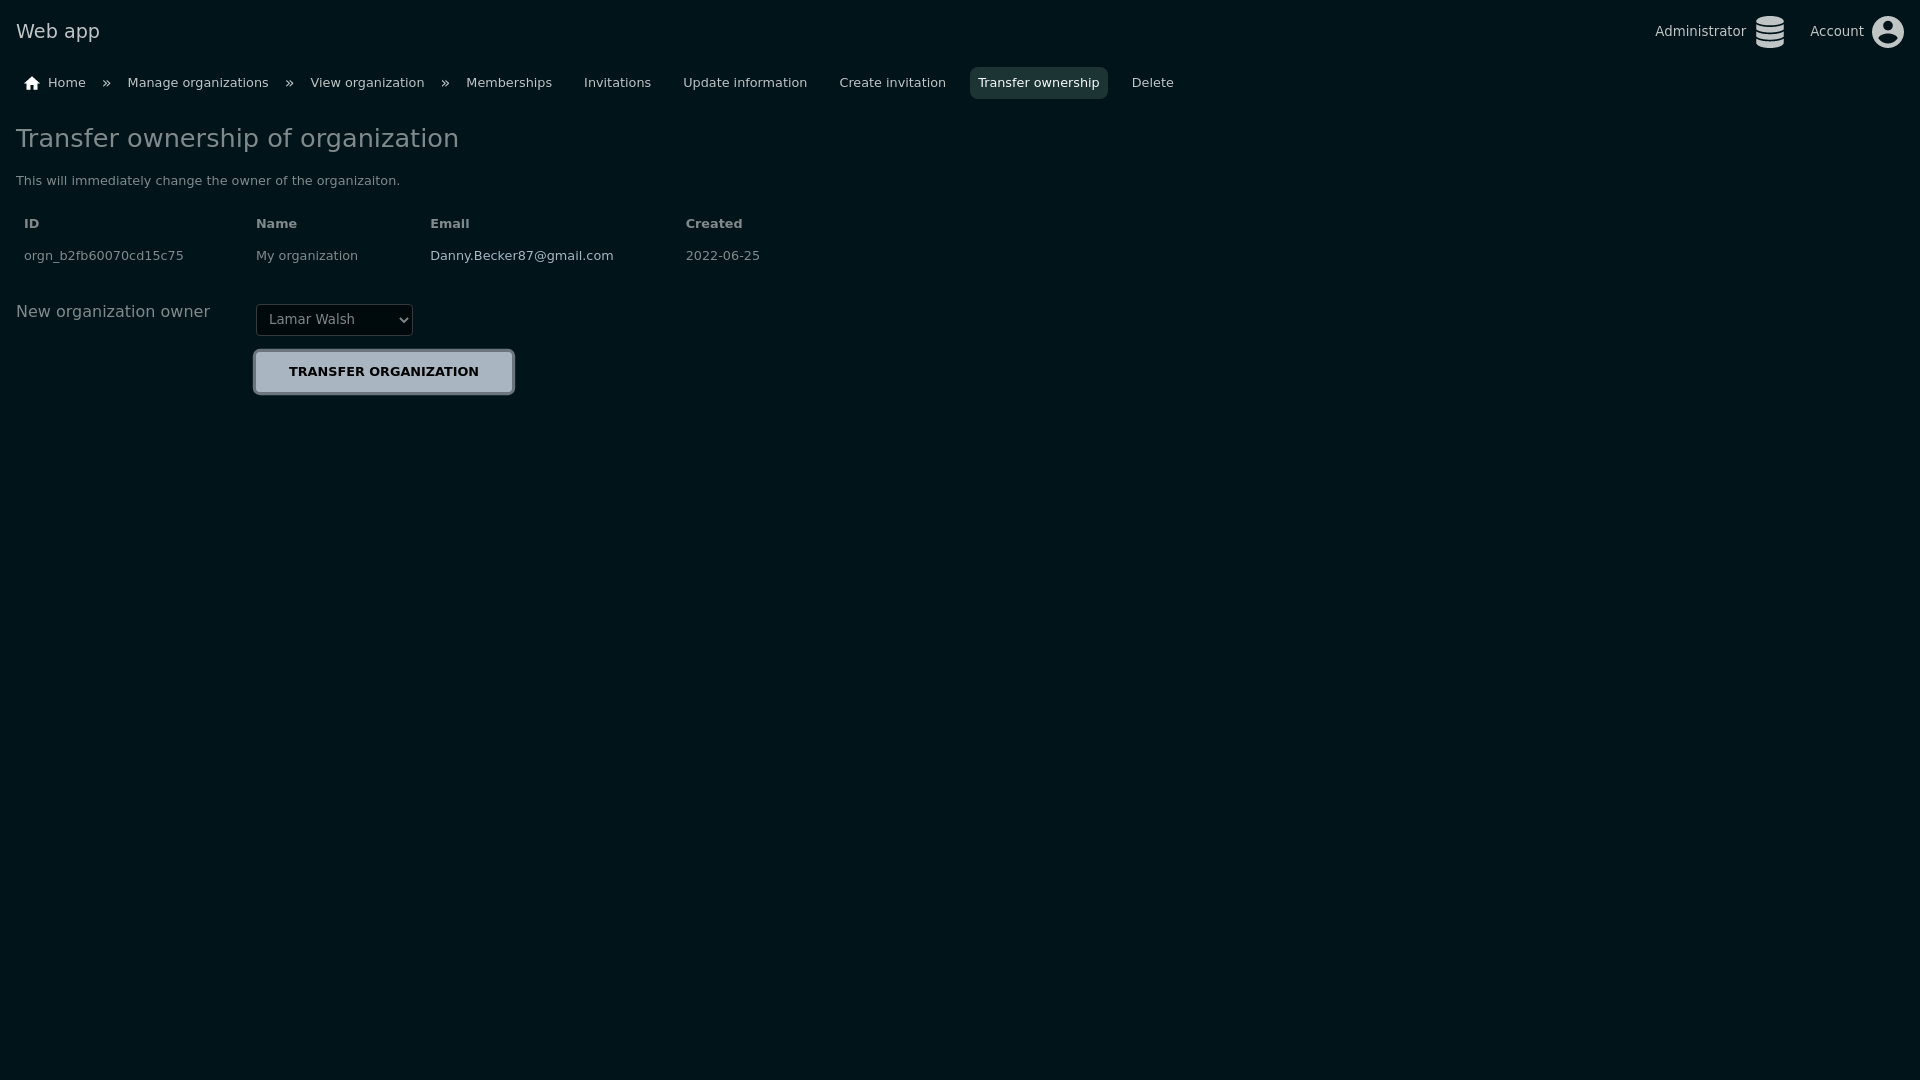Click the orgn_b2fb60070cd15c75 ID cell
The height and width of the screenshot is (1080, 1920).
pos(104,256)
